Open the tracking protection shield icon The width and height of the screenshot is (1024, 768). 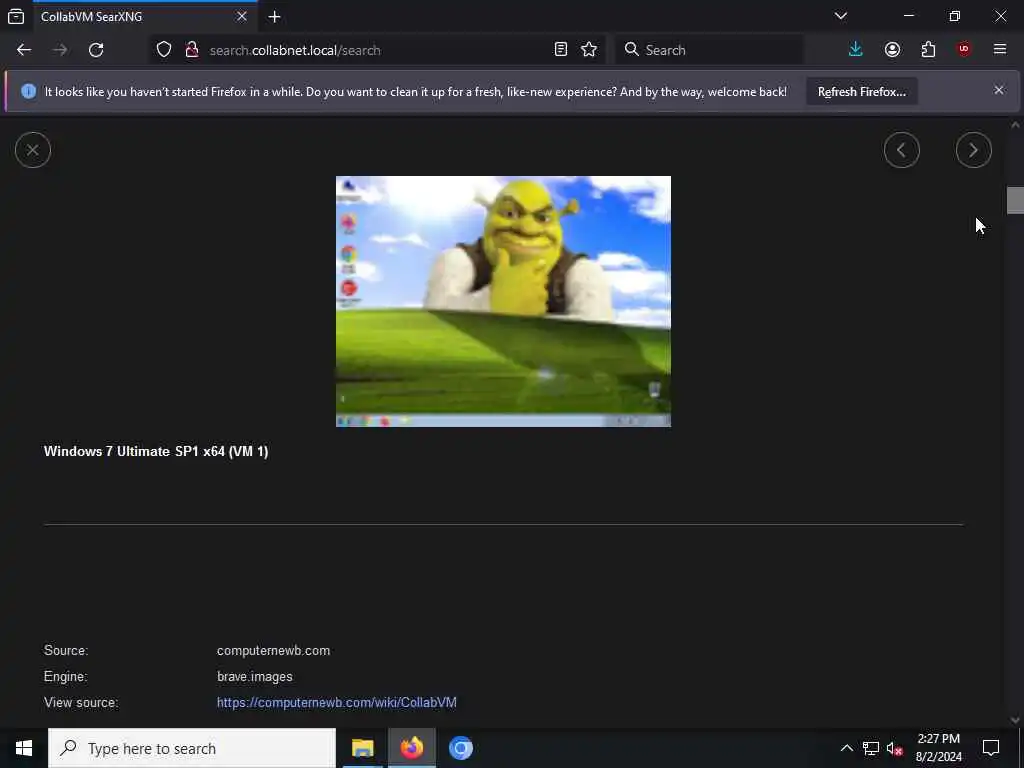[x=164, y=50]
